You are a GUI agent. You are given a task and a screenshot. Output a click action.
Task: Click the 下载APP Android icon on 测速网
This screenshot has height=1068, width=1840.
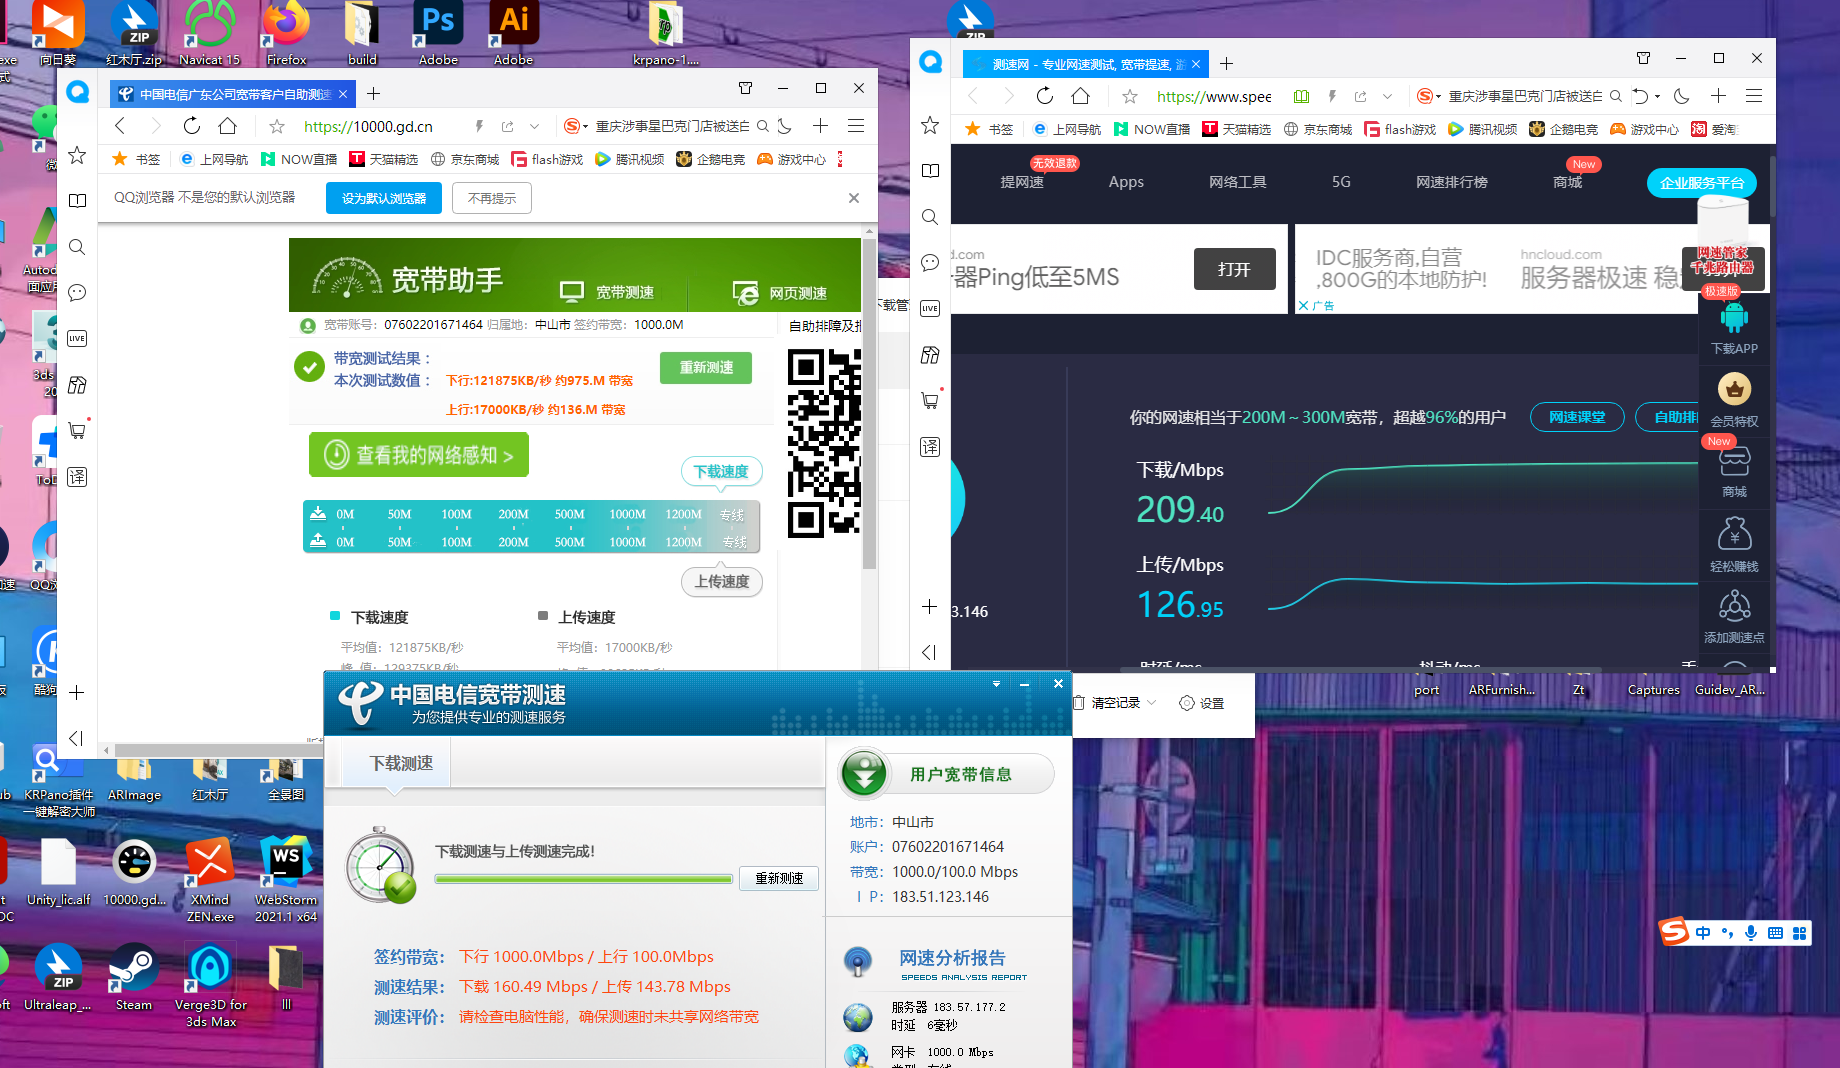tap(1734, 319)
